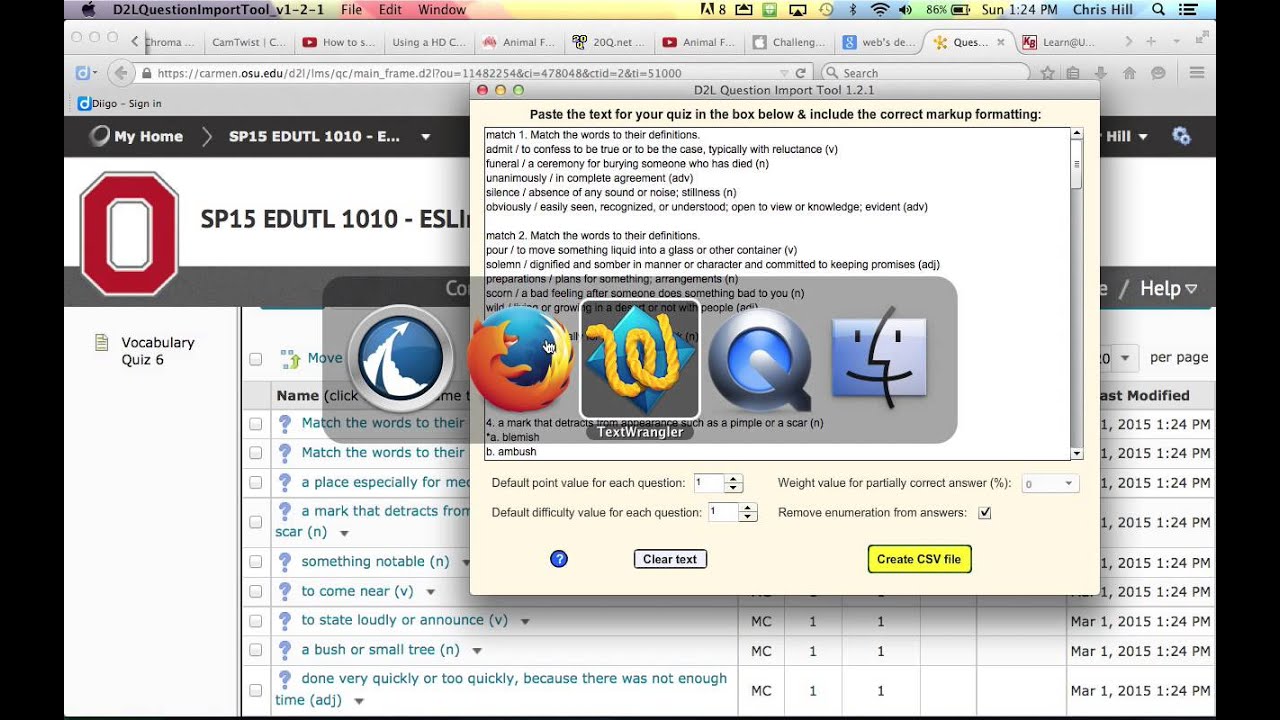
Task: Switch to the Learn@U browser tab
Action: click(x=1062, y=42)
